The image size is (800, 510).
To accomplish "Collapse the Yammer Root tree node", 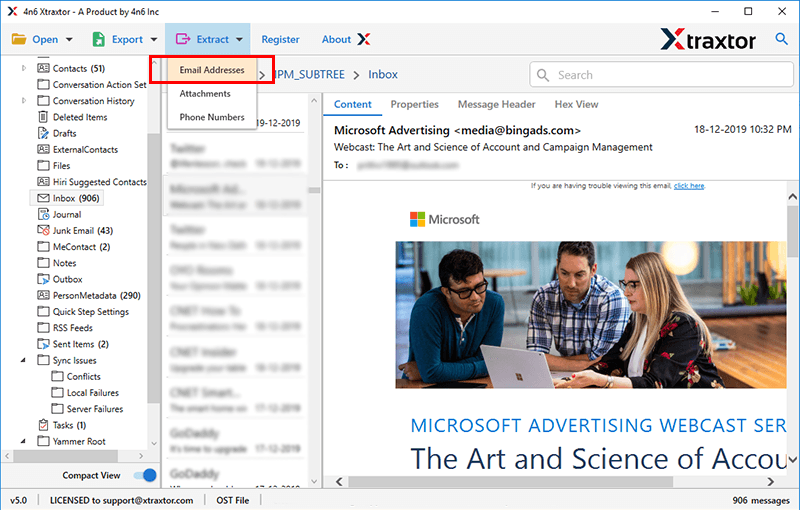I will tap(23, 441).
